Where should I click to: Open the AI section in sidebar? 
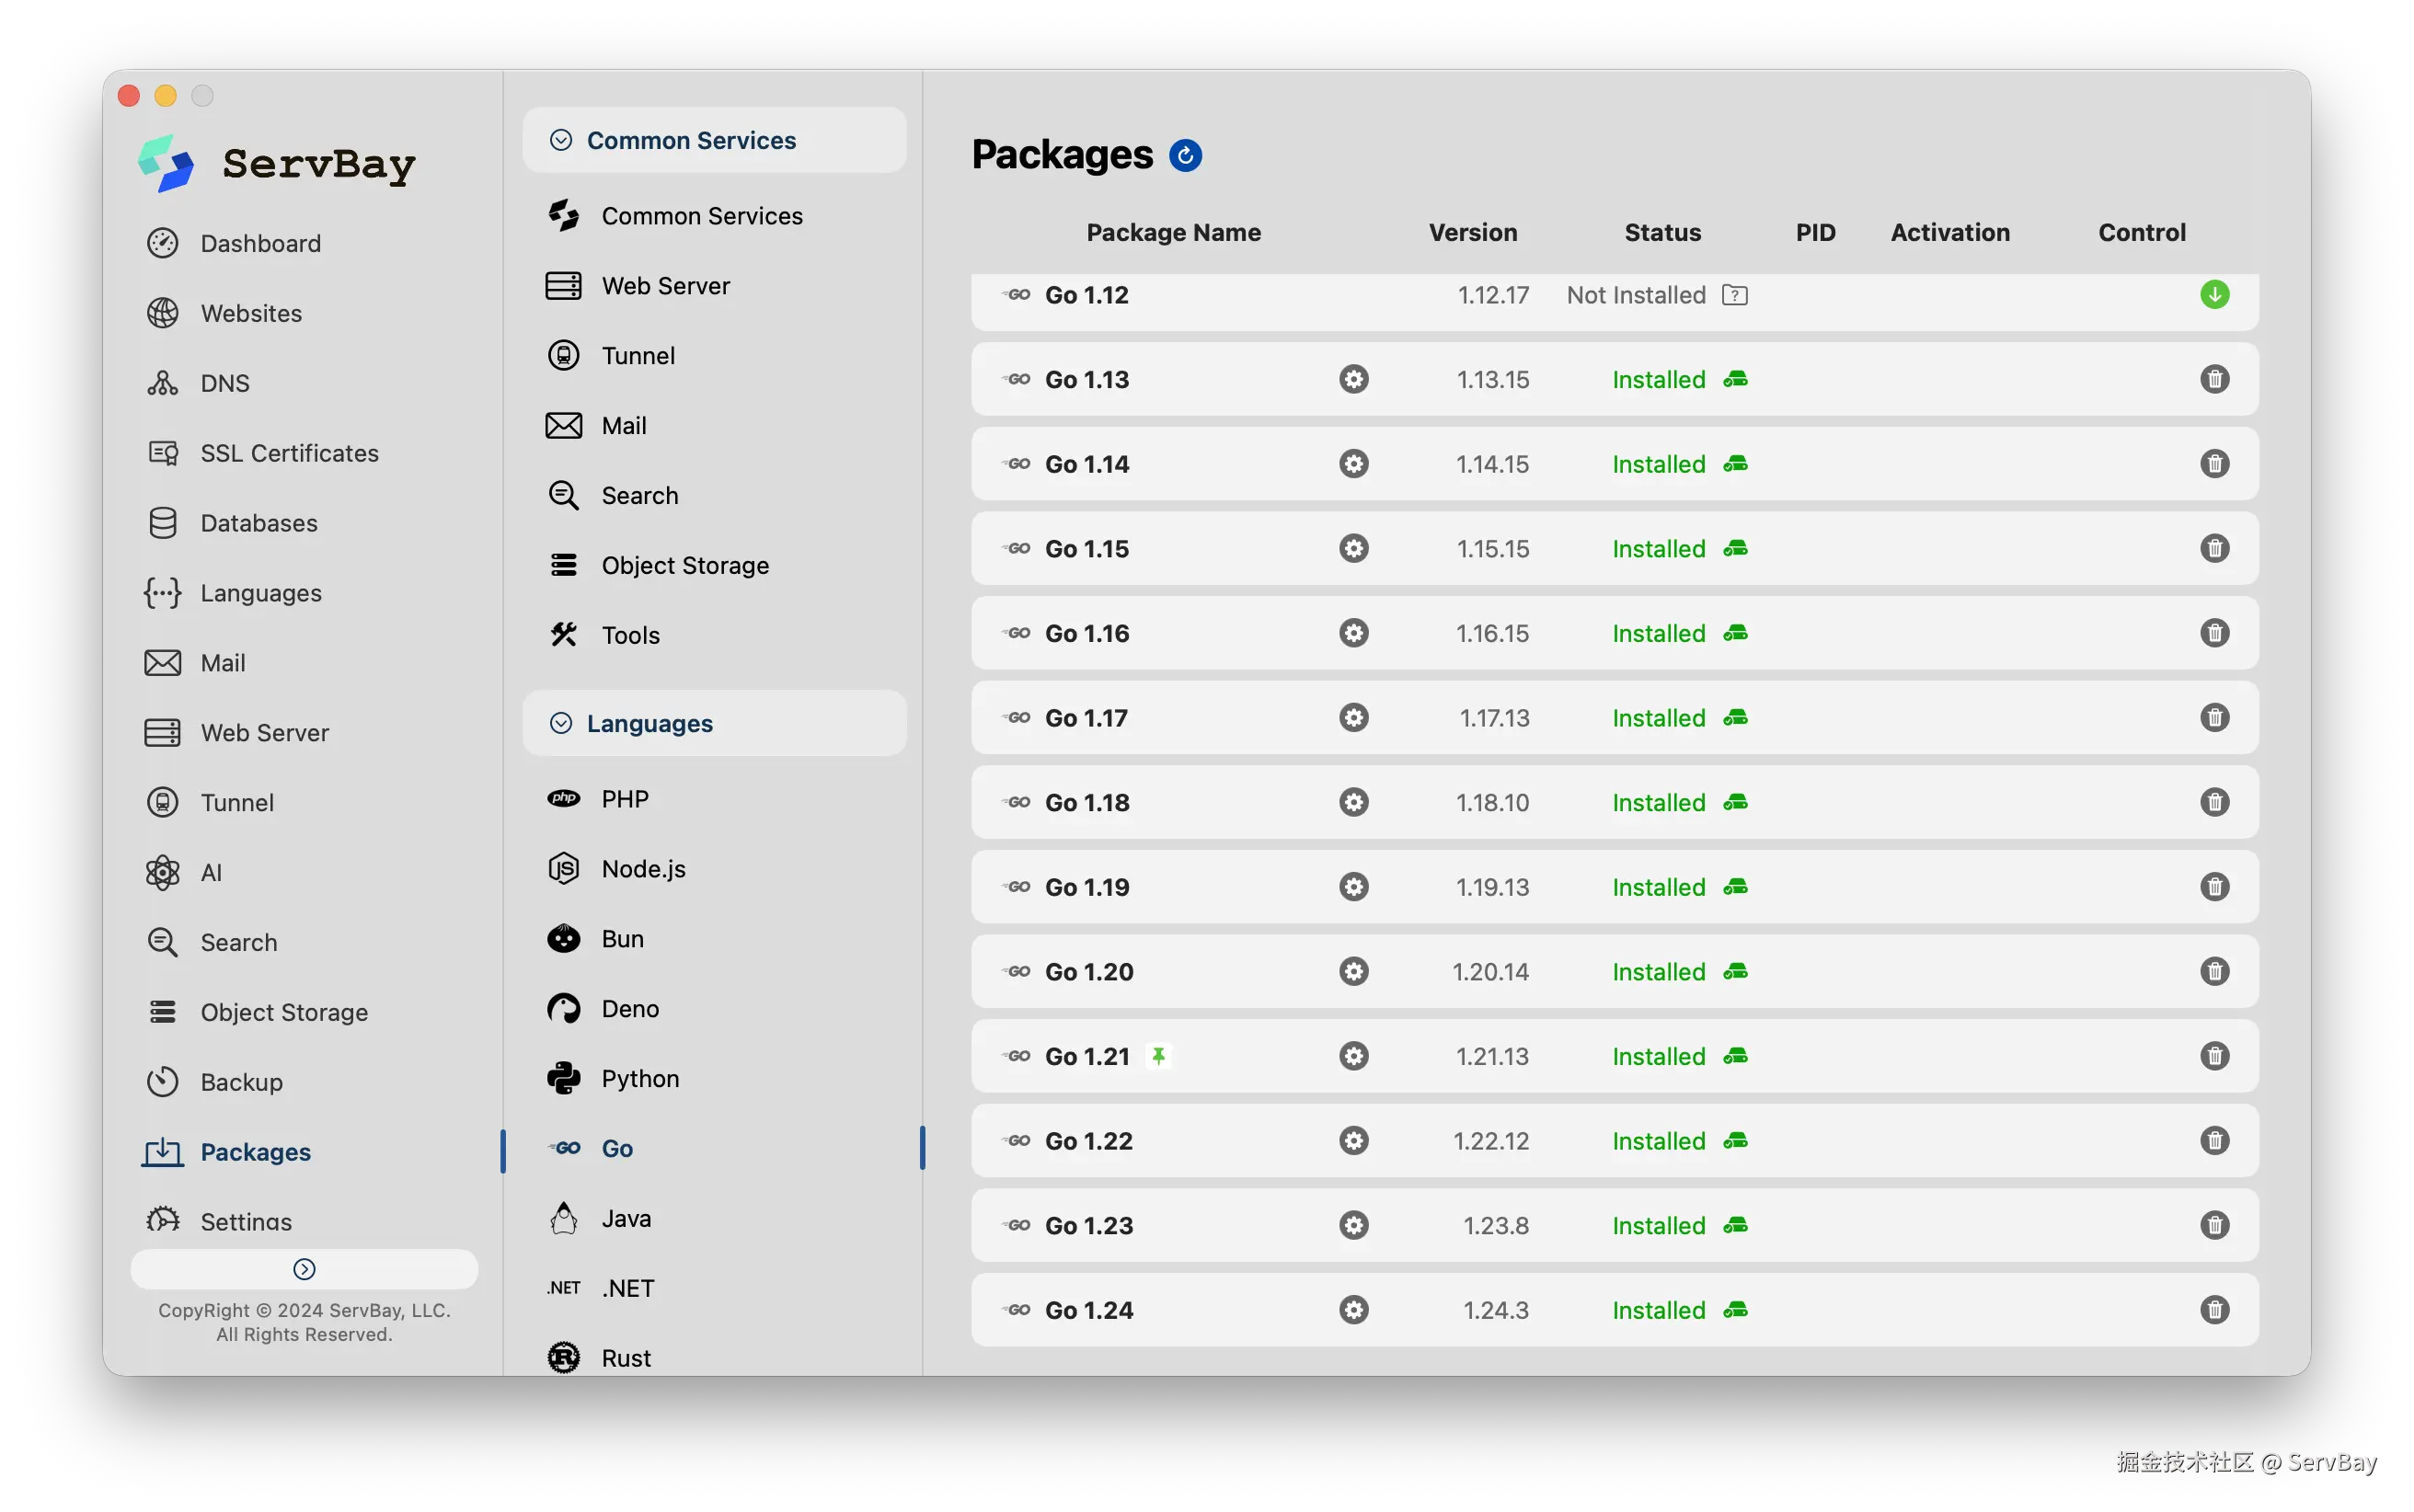tap(210, 872)
